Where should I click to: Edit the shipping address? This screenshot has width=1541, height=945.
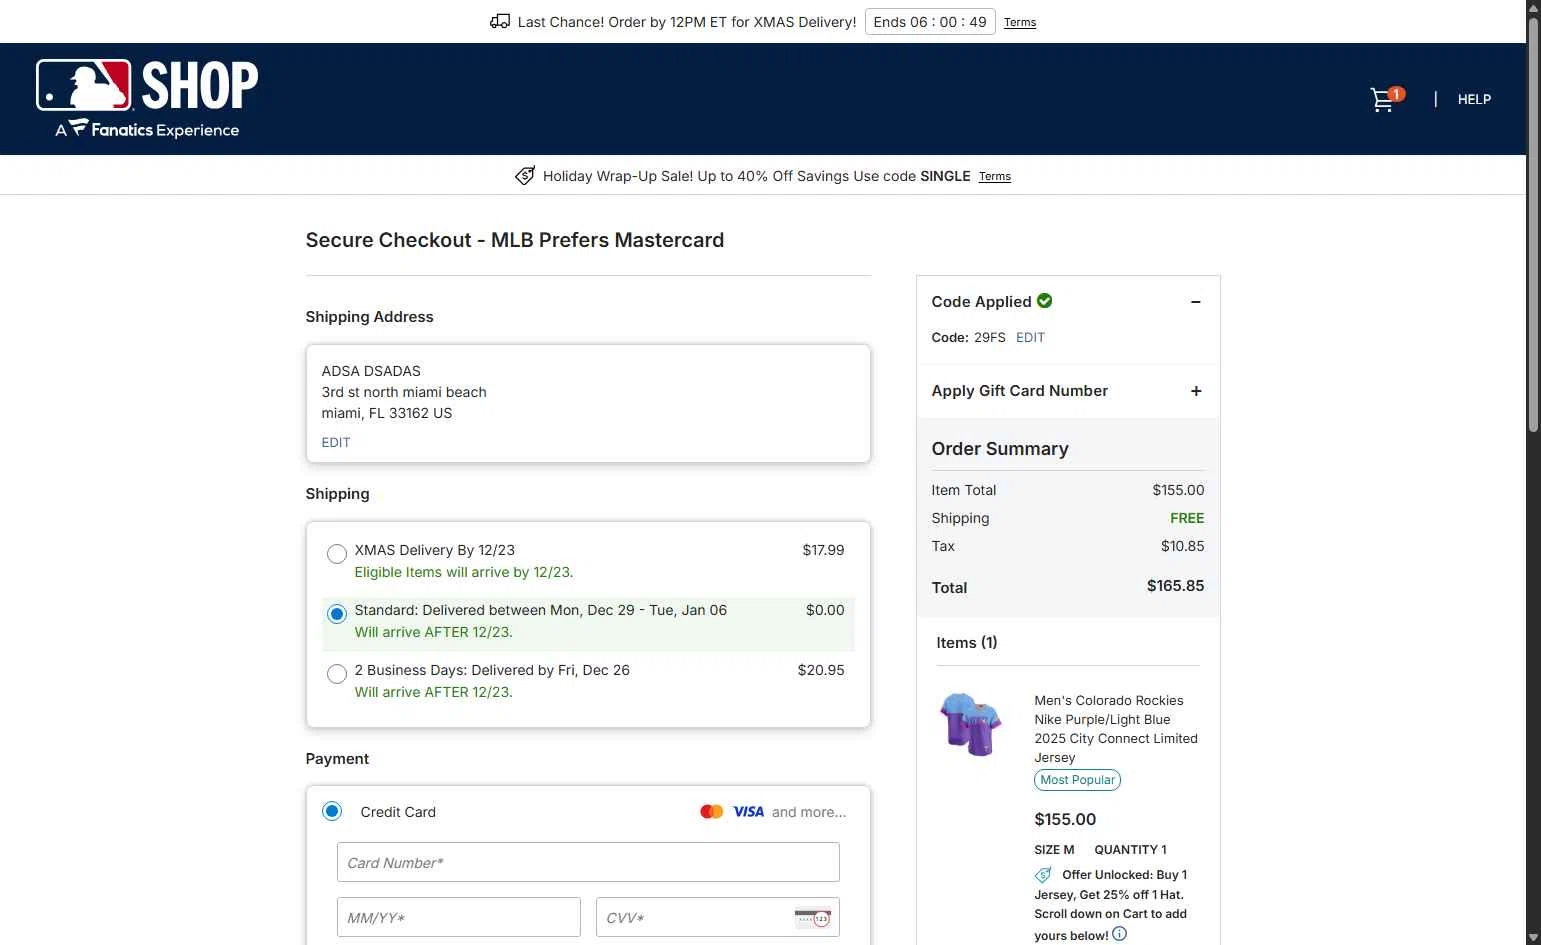tap(336, 442)
